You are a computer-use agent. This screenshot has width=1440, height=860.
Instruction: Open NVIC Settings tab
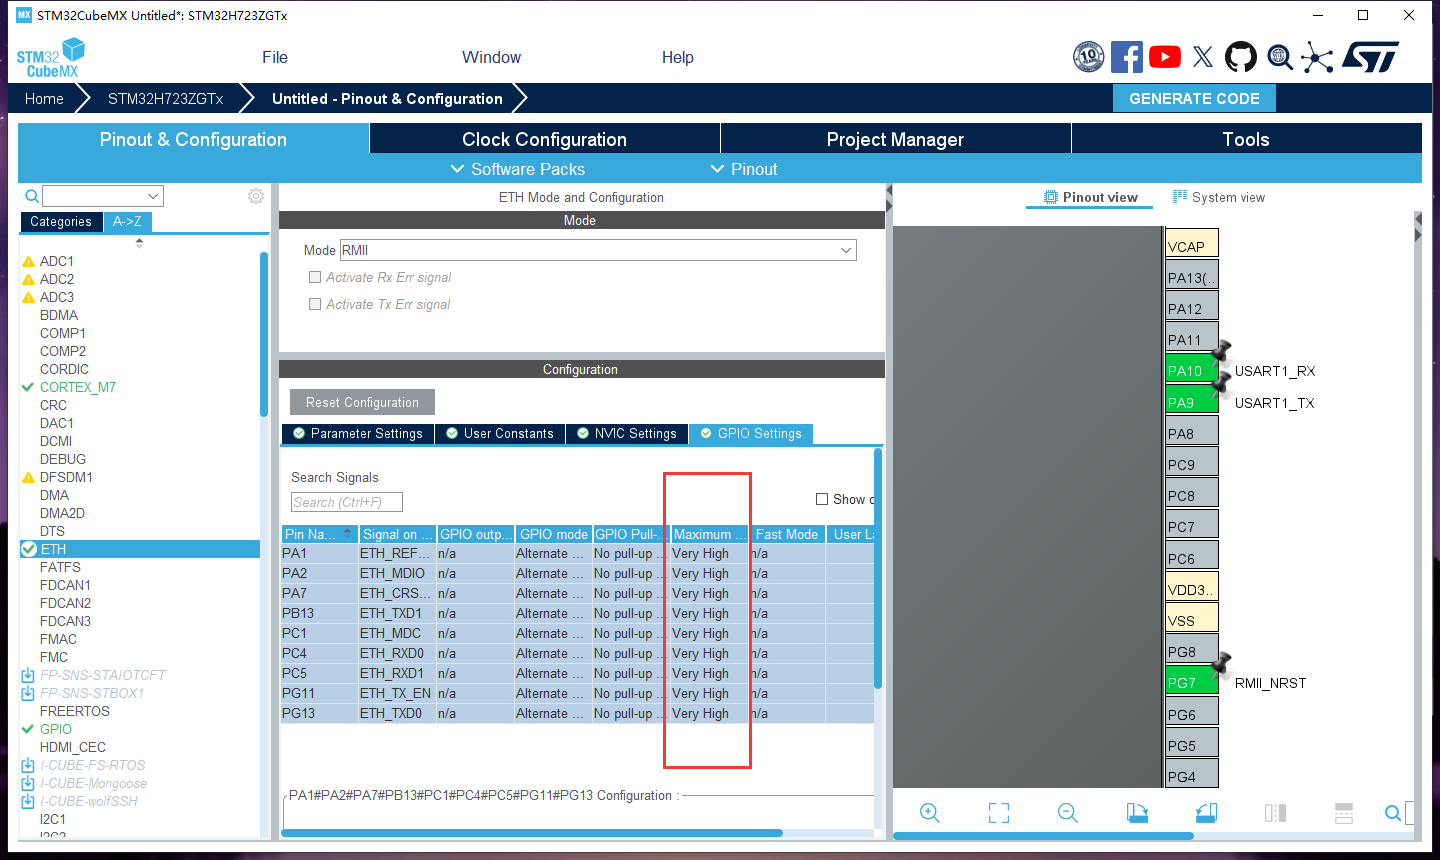coord(627,433)
